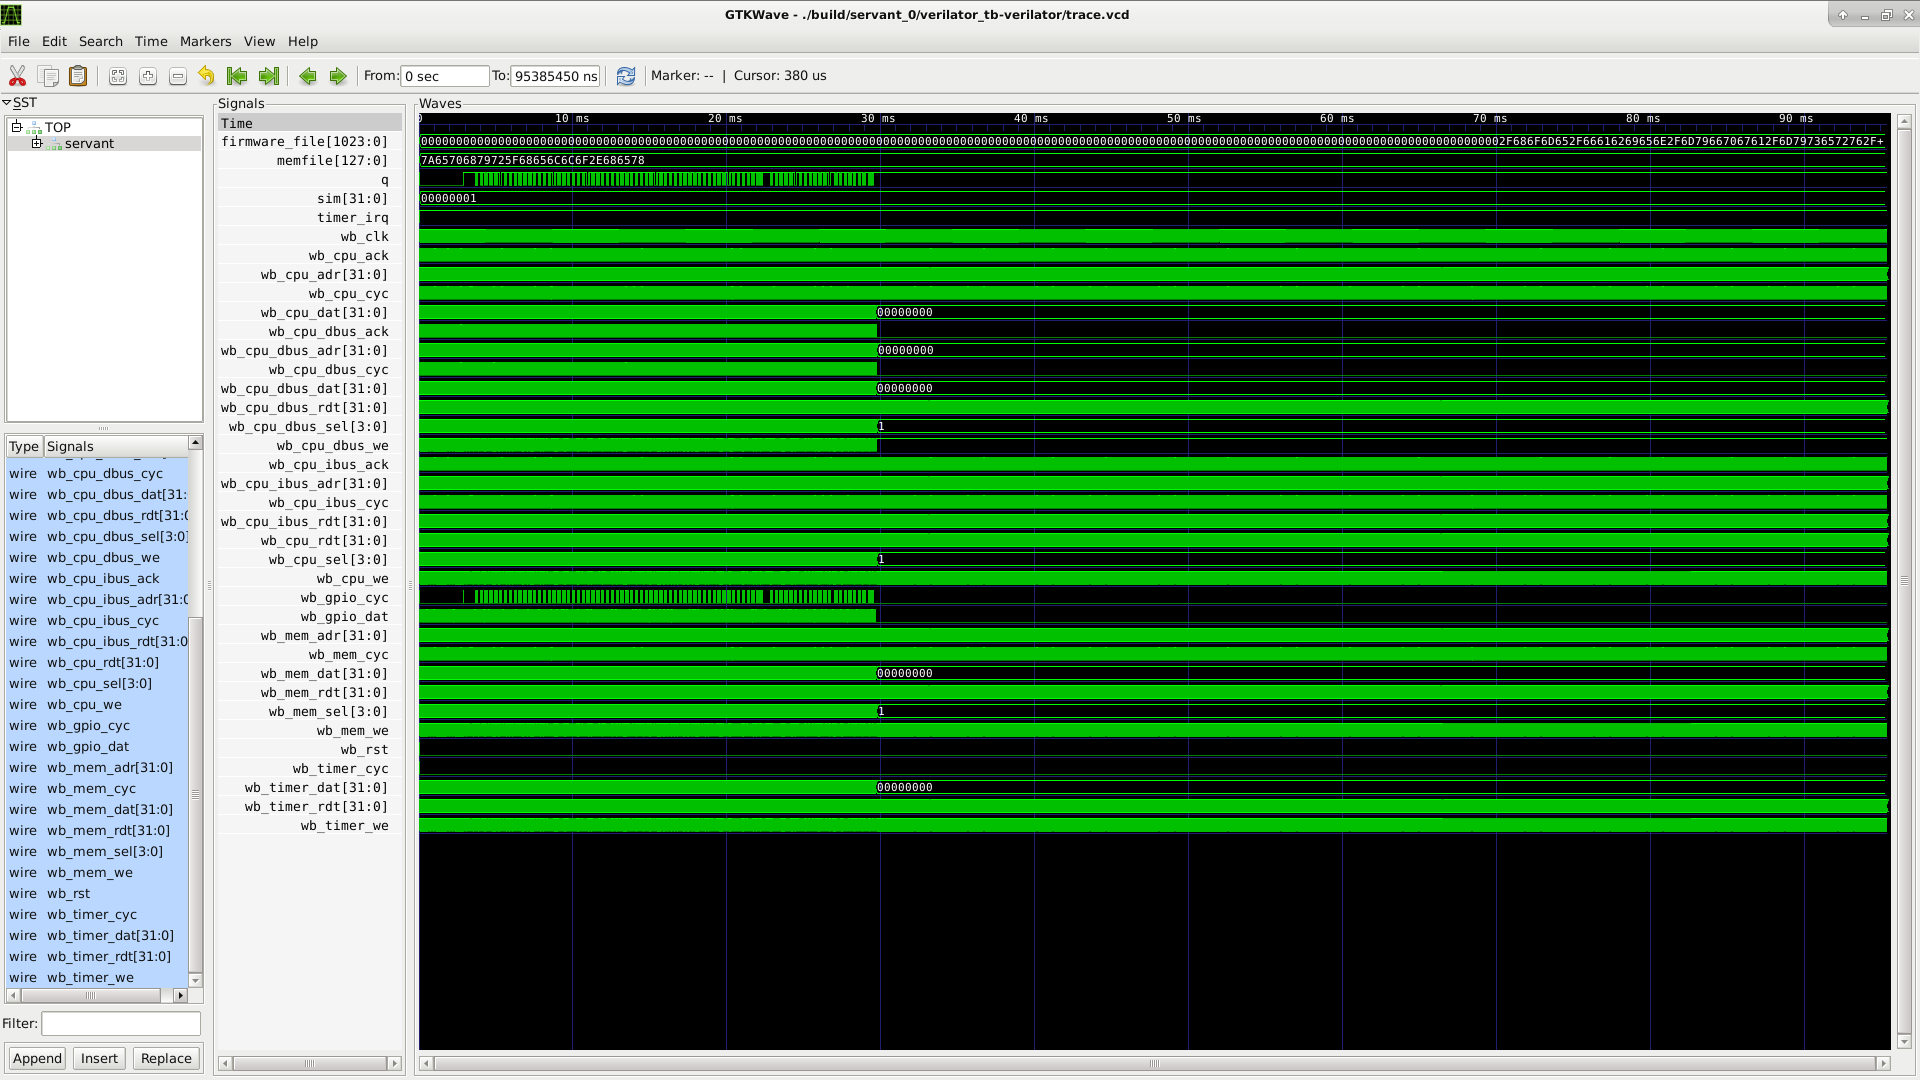Deselect wb_rst in the signal list
Viewport: 1920px width, 1080px height.
tap(70, 893)
